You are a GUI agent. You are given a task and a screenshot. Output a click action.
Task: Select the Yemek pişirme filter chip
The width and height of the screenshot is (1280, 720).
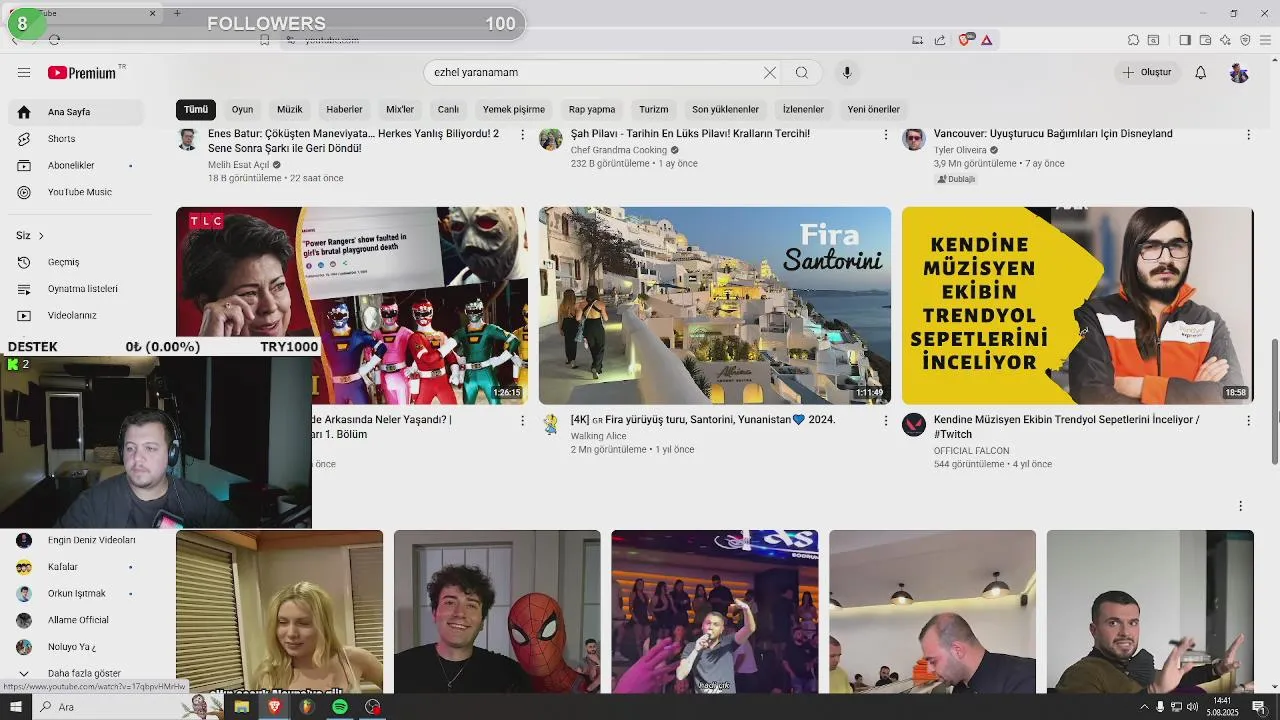point(514,109)
